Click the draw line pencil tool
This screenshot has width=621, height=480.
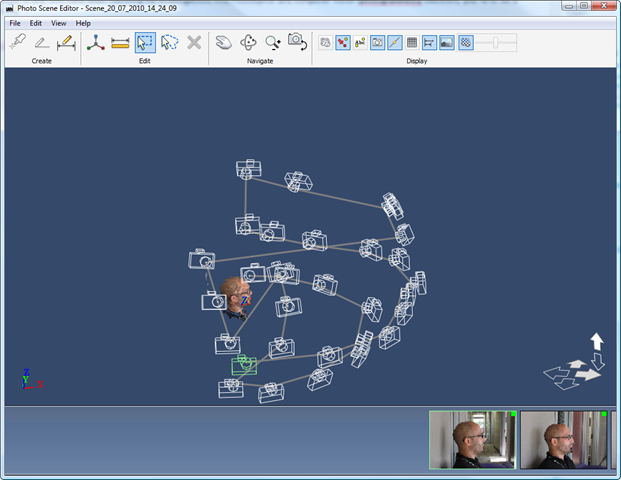pyautogui.click(x=41, y=43)
